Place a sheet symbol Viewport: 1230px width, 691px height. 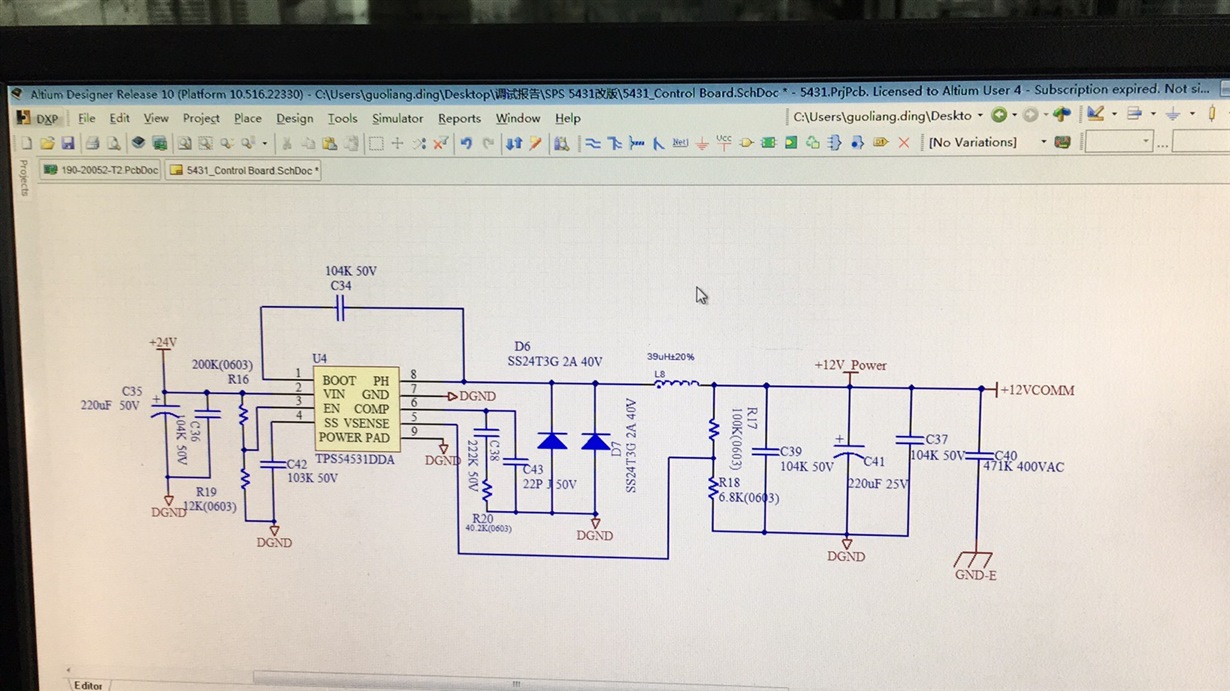point(769,143)
